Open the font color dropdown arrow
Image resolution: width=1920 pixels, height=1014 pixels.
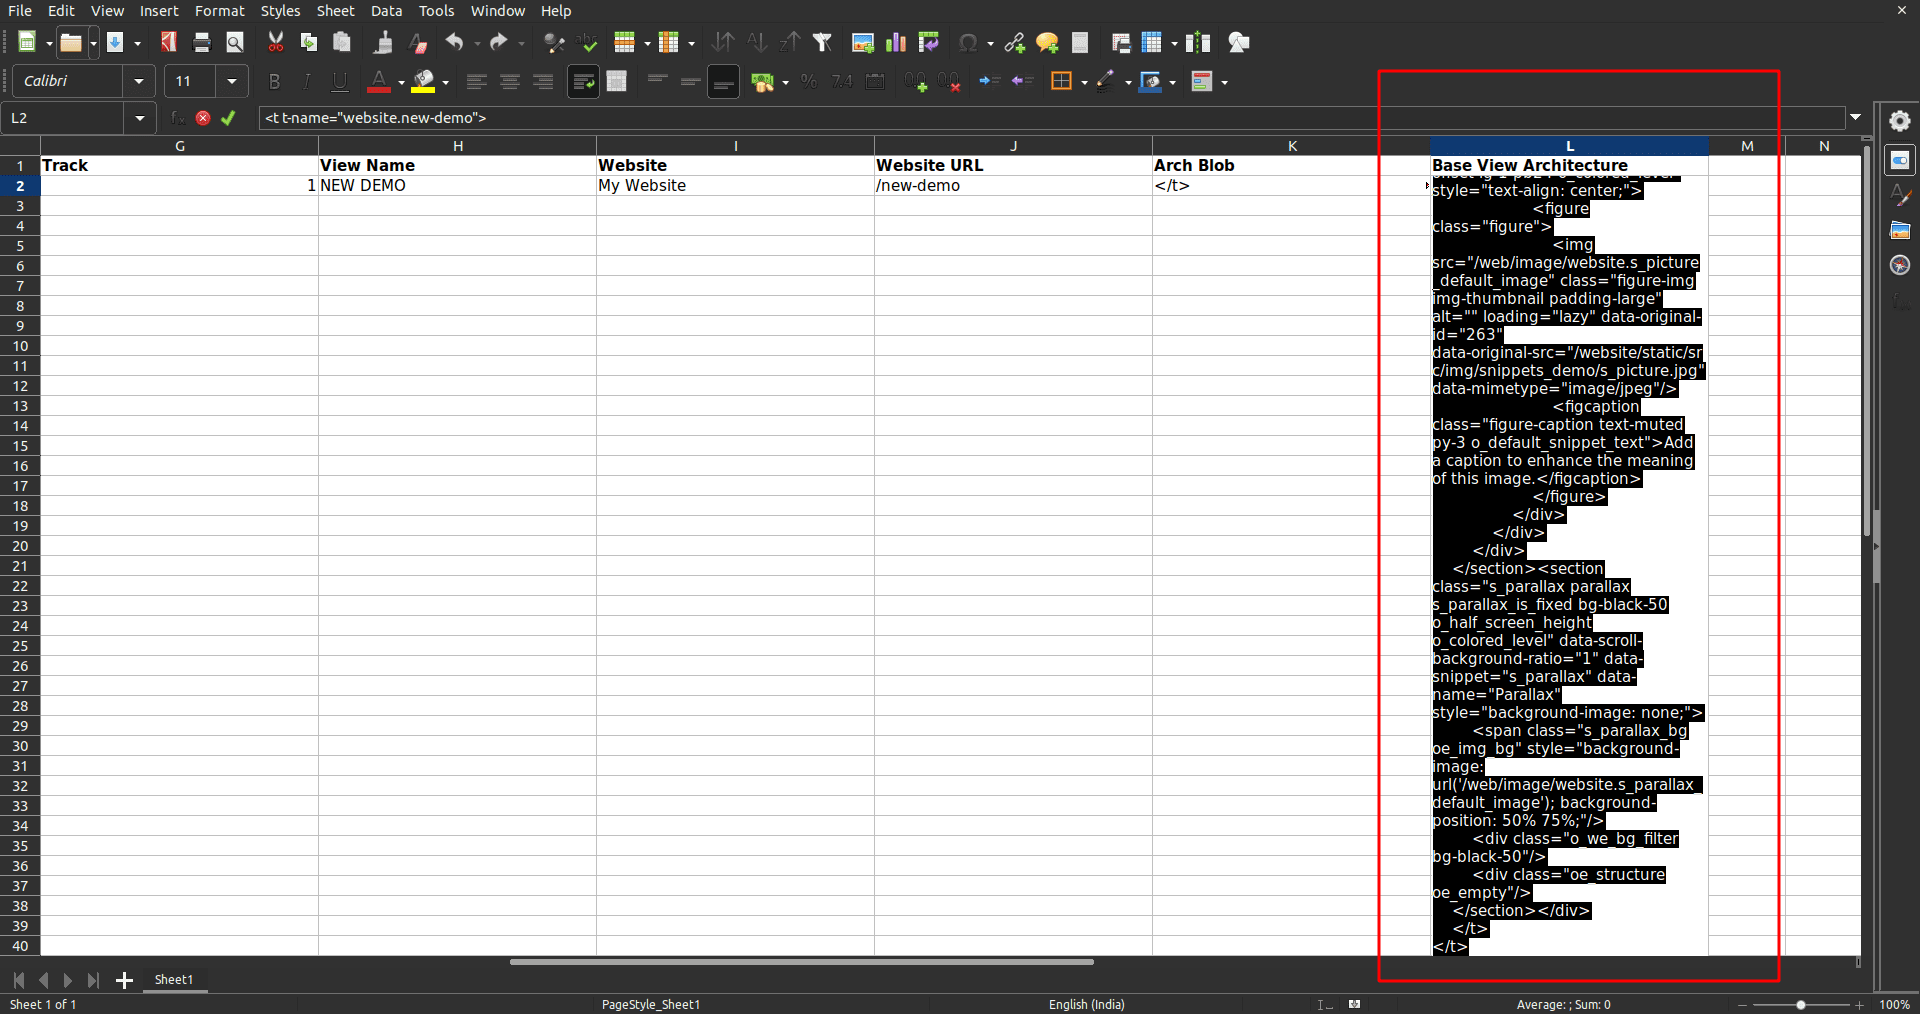[401, 82]
